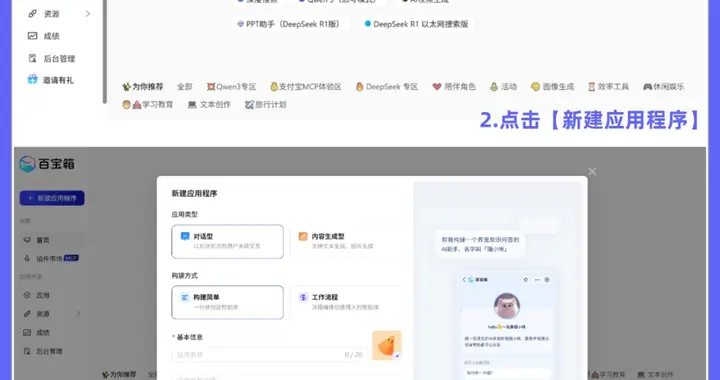Open 成绩 chart icon in the upper sidebar
720x380 pixels.
click(33, 36)
